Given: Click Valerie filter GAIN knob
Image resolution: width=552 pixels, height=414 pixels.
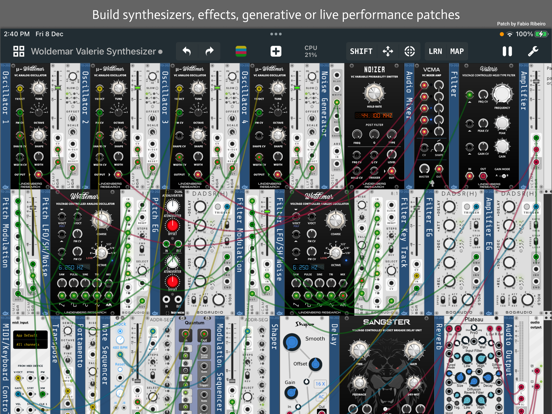Looking at the screenshot, I should click(x=502, y=146).
